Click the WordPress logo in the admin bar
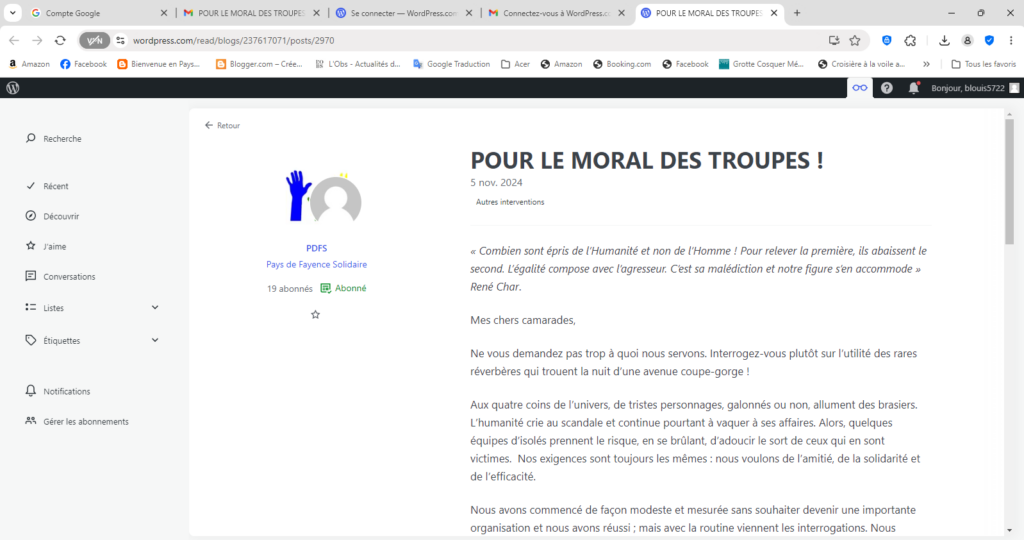Screen dimensions: 1024x540 (13, 88)
